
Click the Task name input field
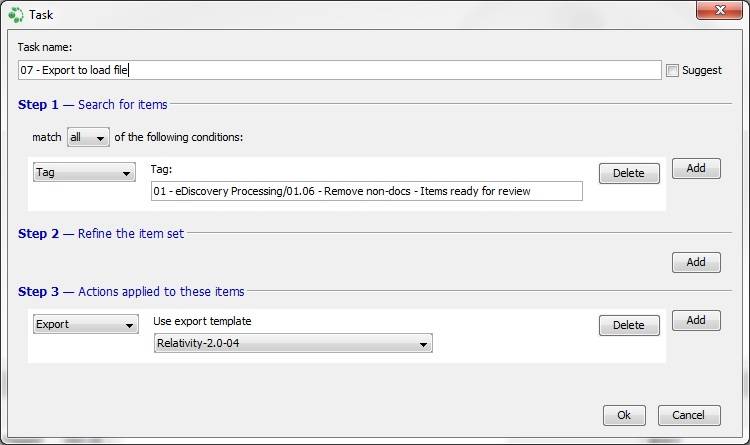[340, 70]
